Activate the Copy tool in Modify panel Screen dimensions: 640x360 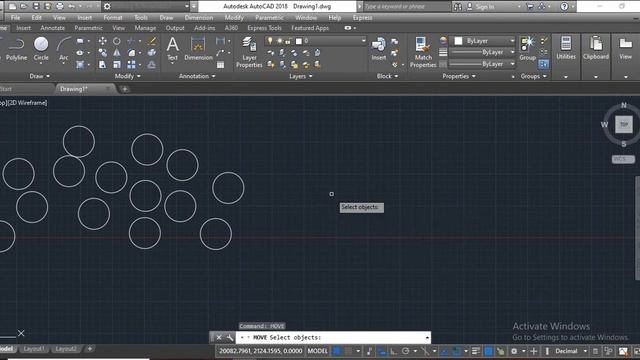[x=102, y=53]
